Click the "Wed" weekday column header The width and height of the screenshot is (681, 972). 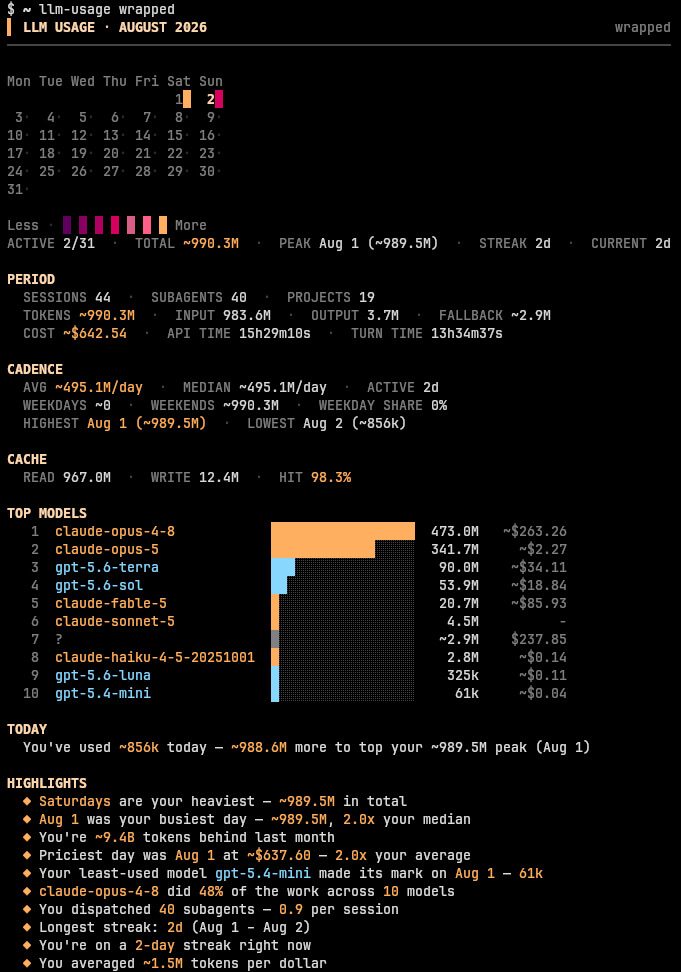point(82,81)
